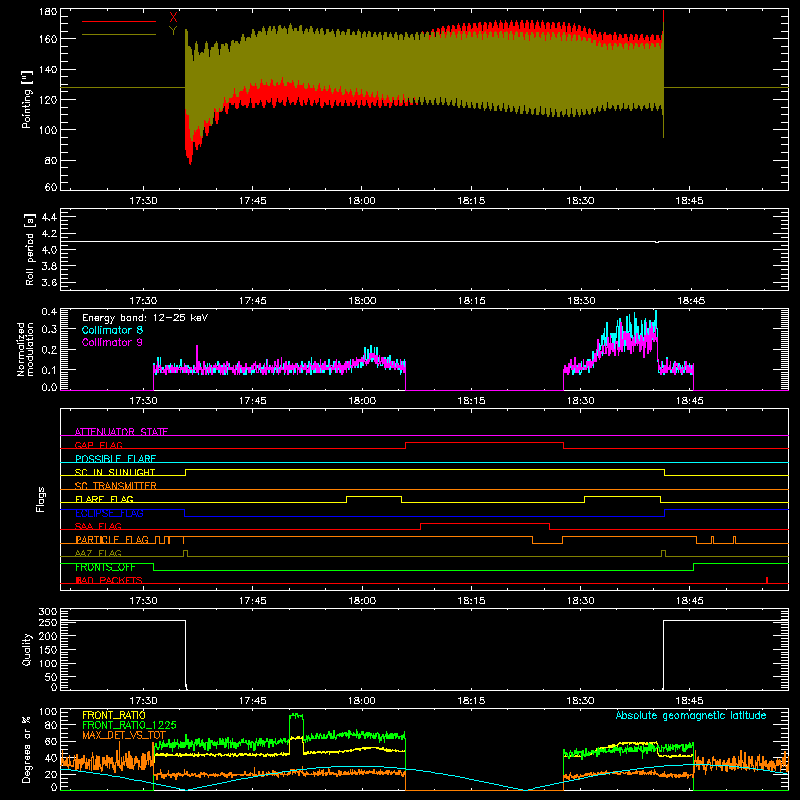Click the 'Normalized modulation' axis title
The image size is (800, 800).
26,349
